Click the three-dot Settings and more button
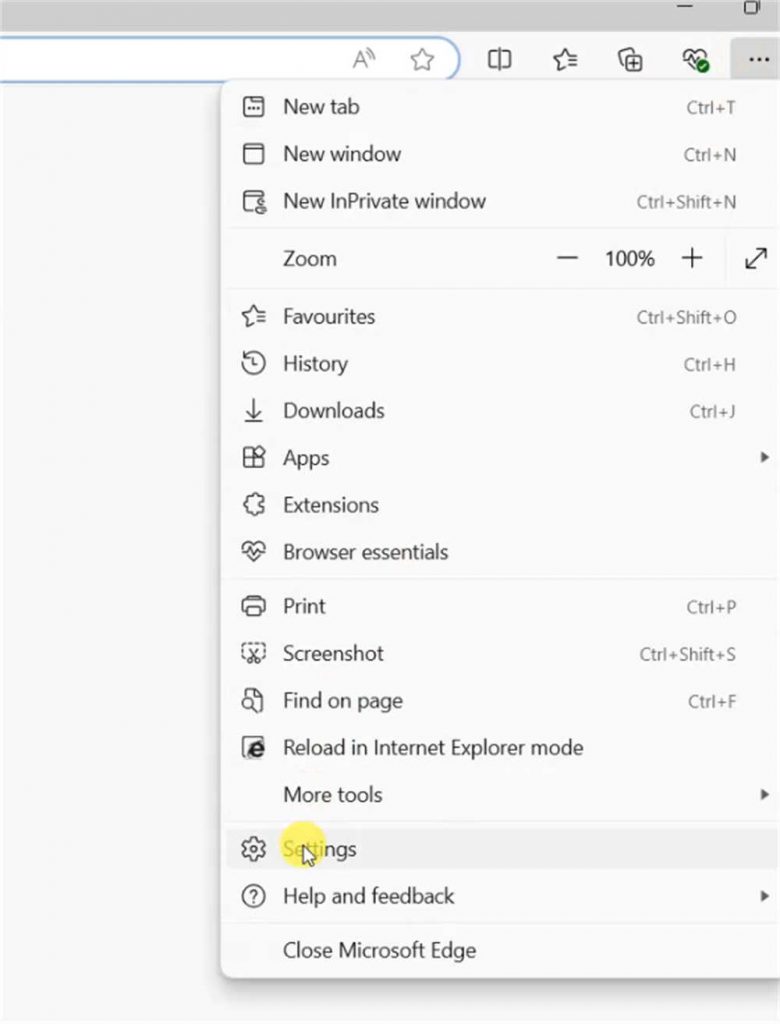This screenshot has width=780, height=1024. pyautogui.click(x=754, y=60)
